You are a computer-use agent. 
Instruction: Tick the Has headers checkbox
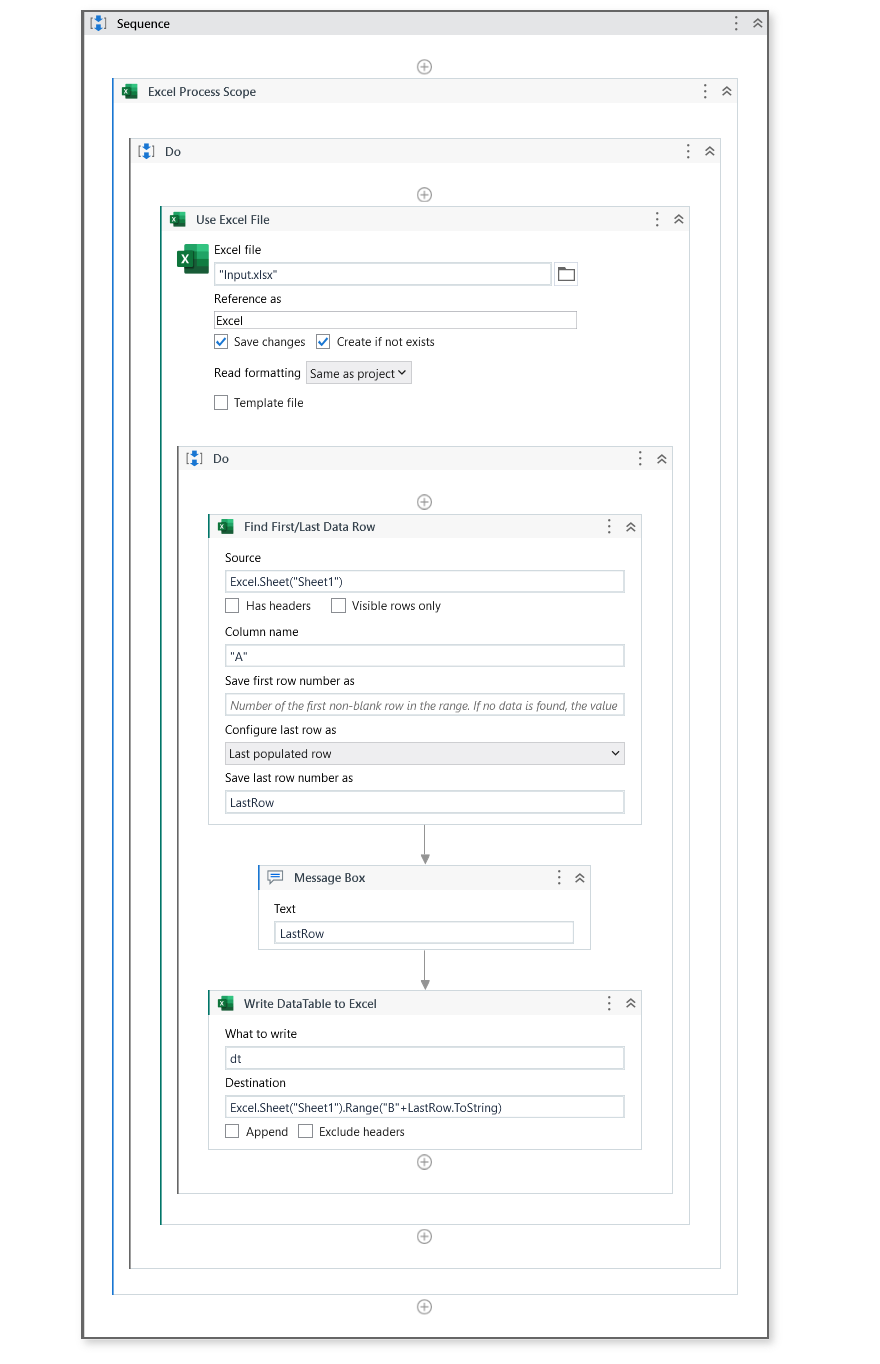tap(232, 606)
